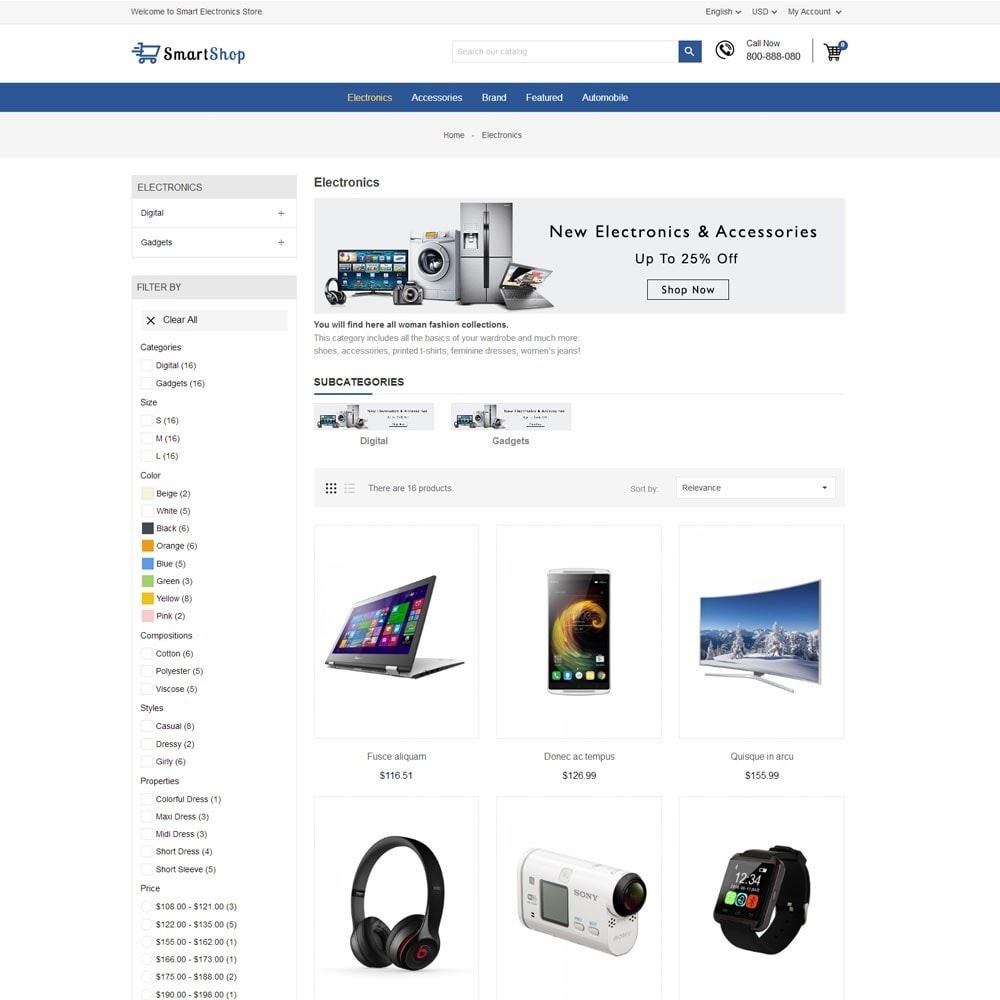Image resolution: width=1000 pixels, height=1000 pixels.
Task: Open Accessories menu item
Action: pyautogui.click(x=436, y=98)
